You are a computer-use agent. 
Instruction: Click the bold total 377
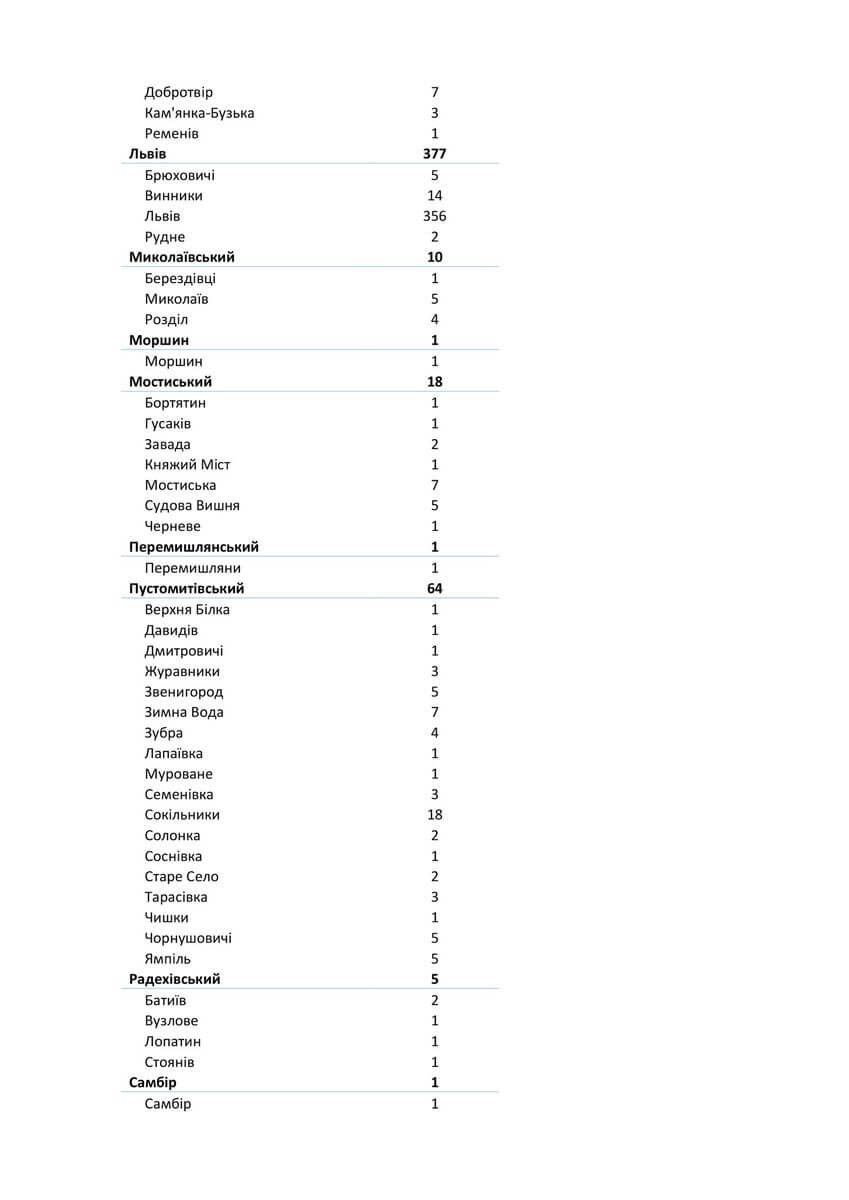[435, 155]
